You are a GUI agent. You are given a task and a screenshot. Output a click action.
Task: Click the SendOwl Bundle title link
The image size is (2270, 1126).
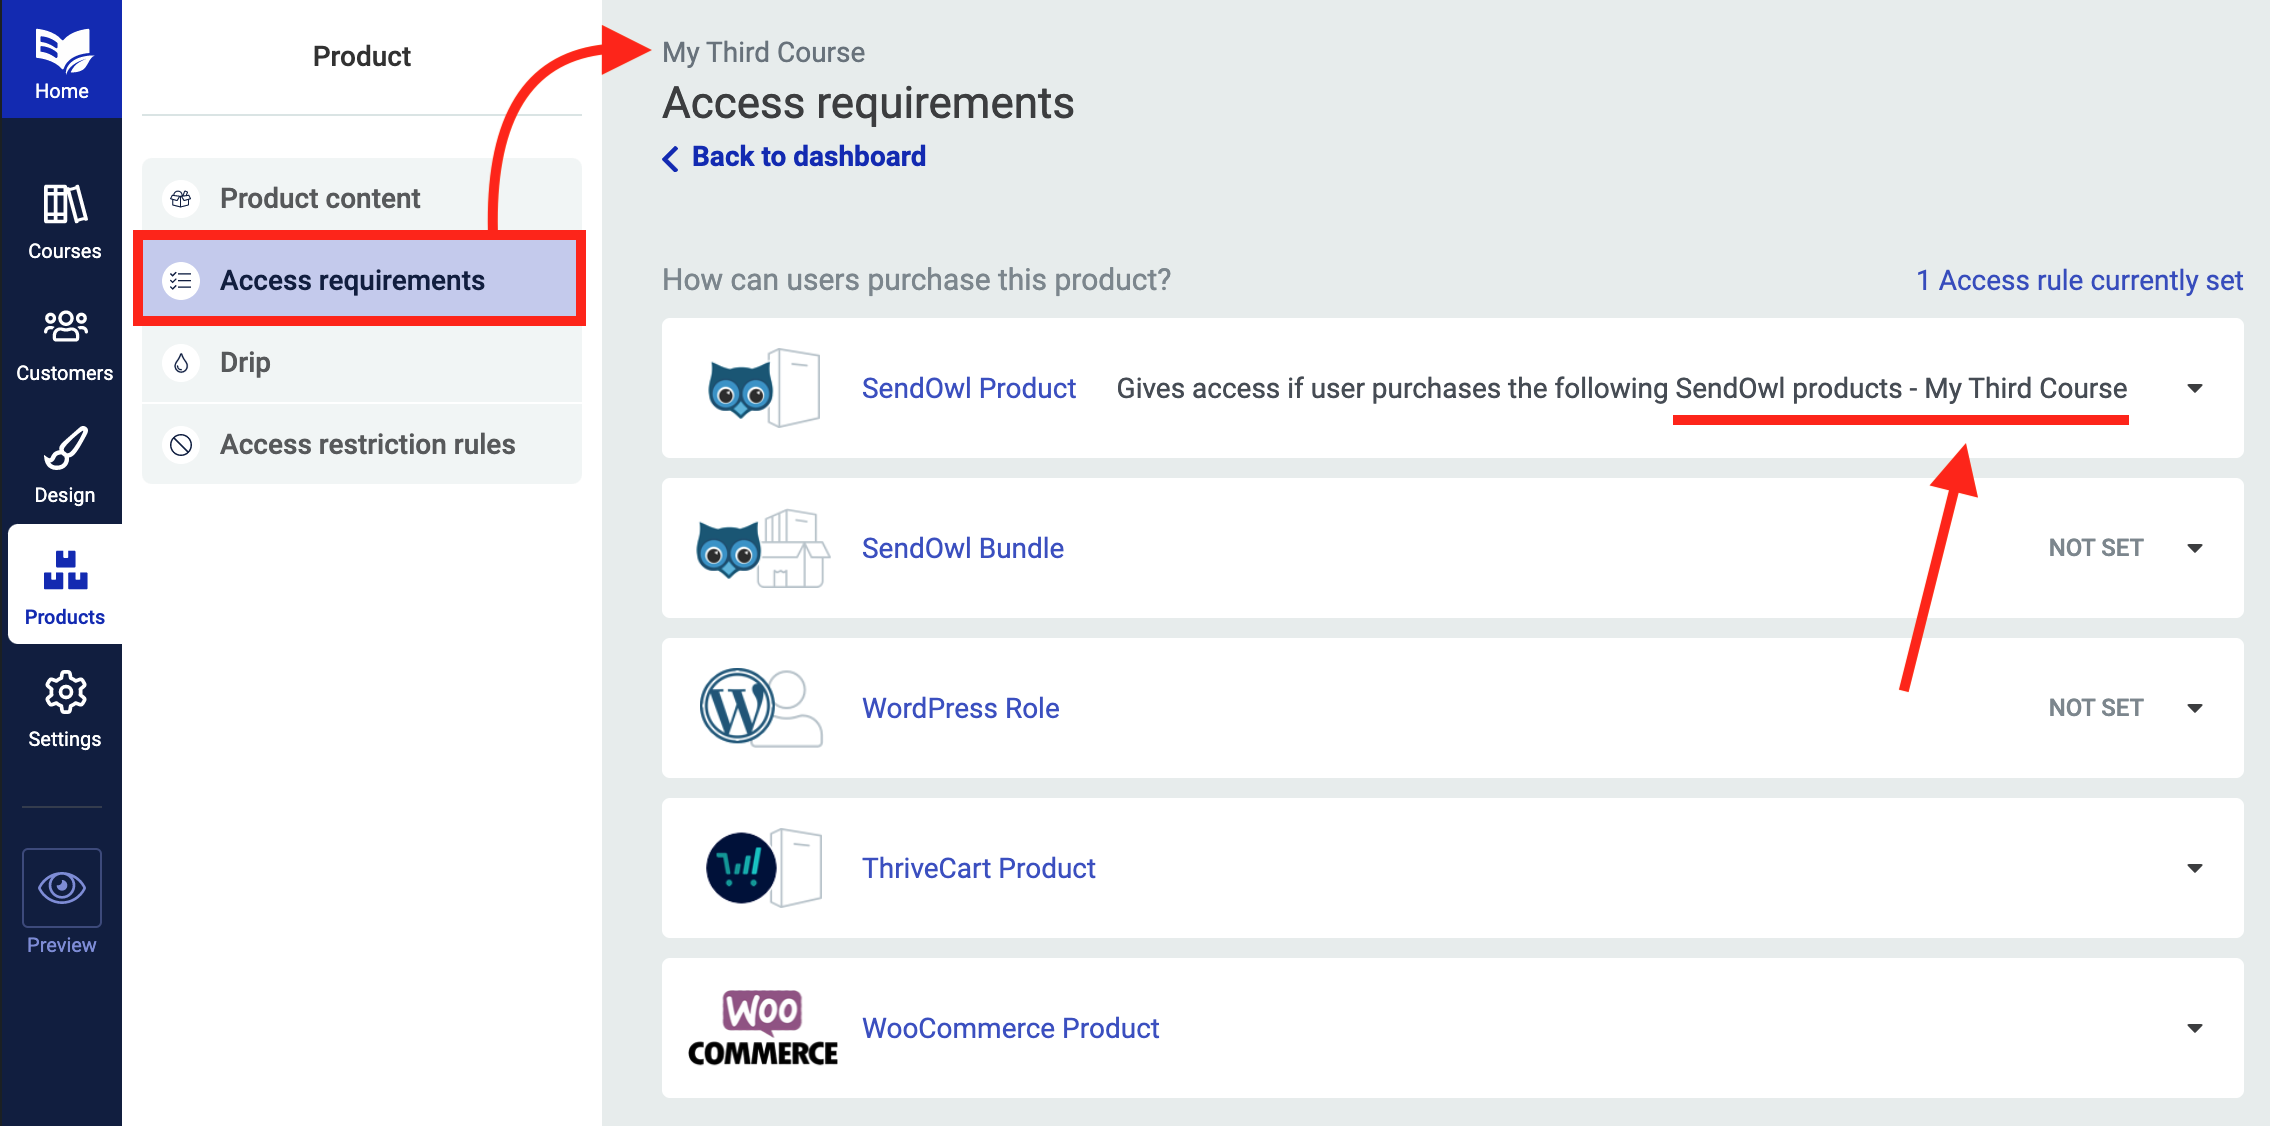coord(962,548)
